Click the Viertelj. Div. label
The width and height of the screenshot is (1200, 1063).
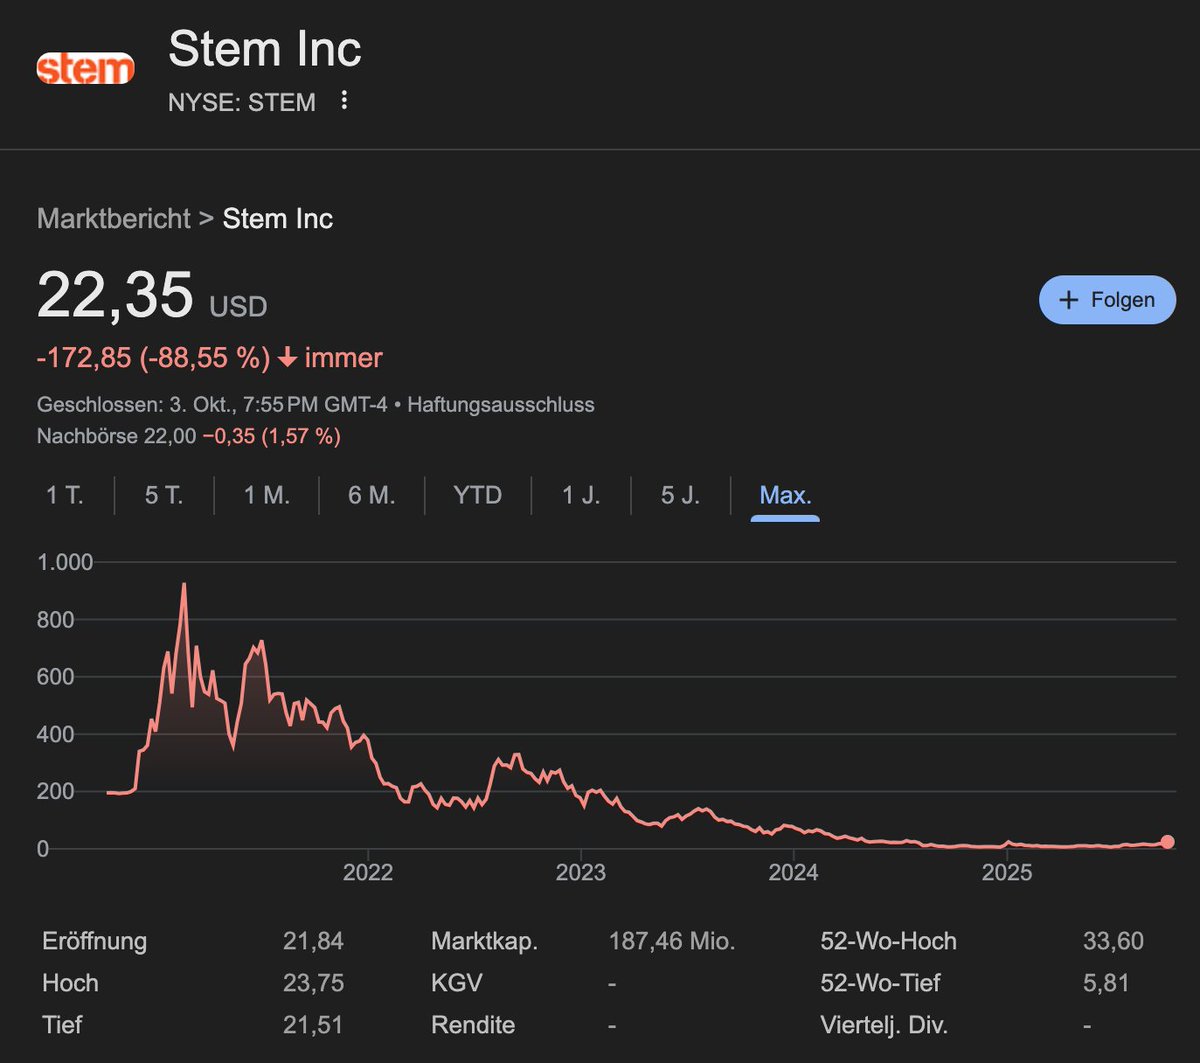[x=884, y=1025]
